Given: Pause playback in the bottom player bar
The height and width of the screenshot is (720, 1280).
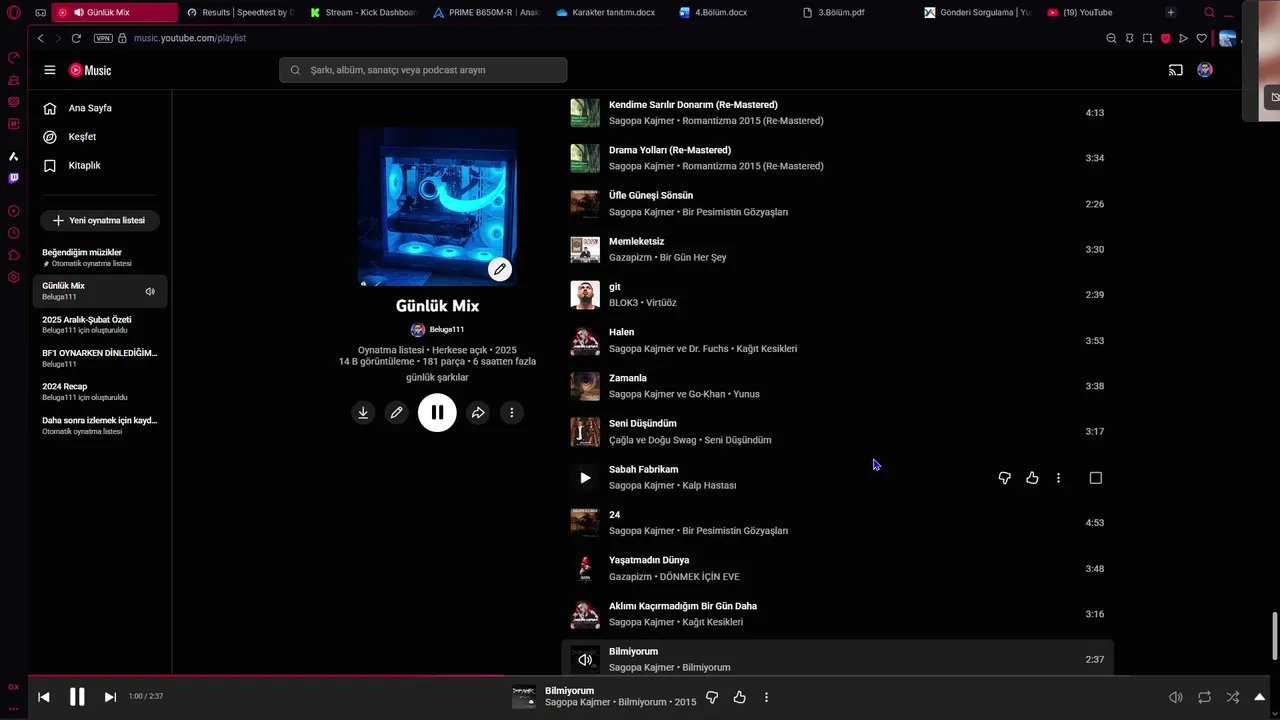Looking at the screenshot, I should 77,697.
